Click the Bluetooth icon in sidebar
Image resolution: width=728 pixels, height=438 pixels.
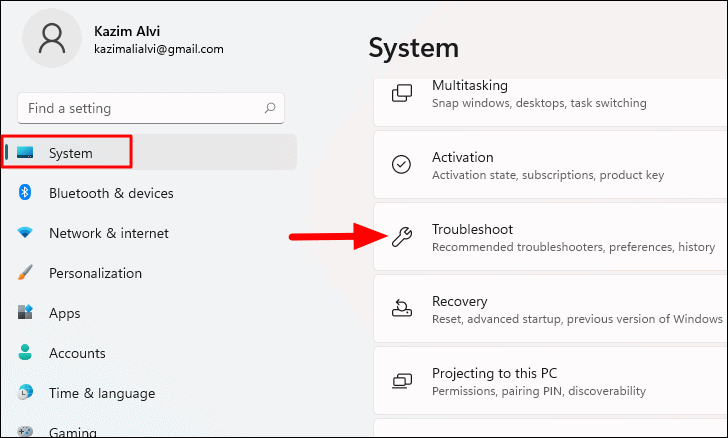[x=25, y=192]
